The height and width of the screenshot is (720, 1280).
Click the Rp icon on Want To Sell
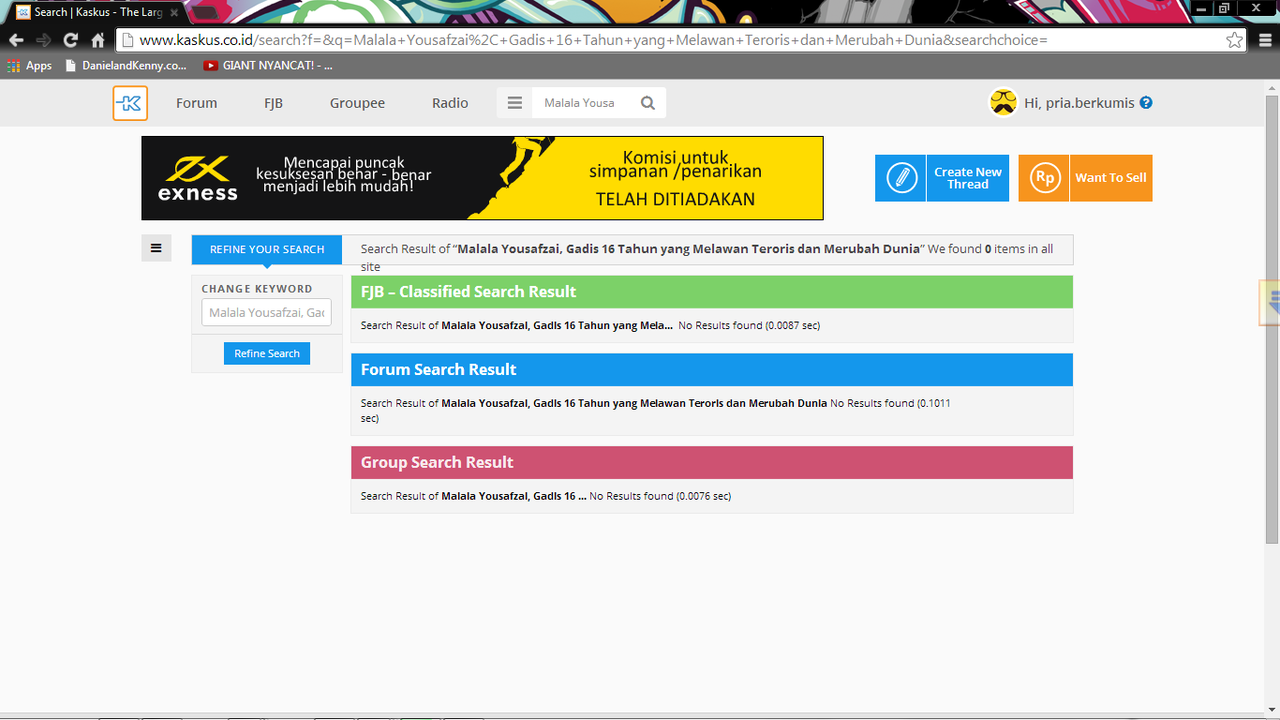click(1044, 178)
